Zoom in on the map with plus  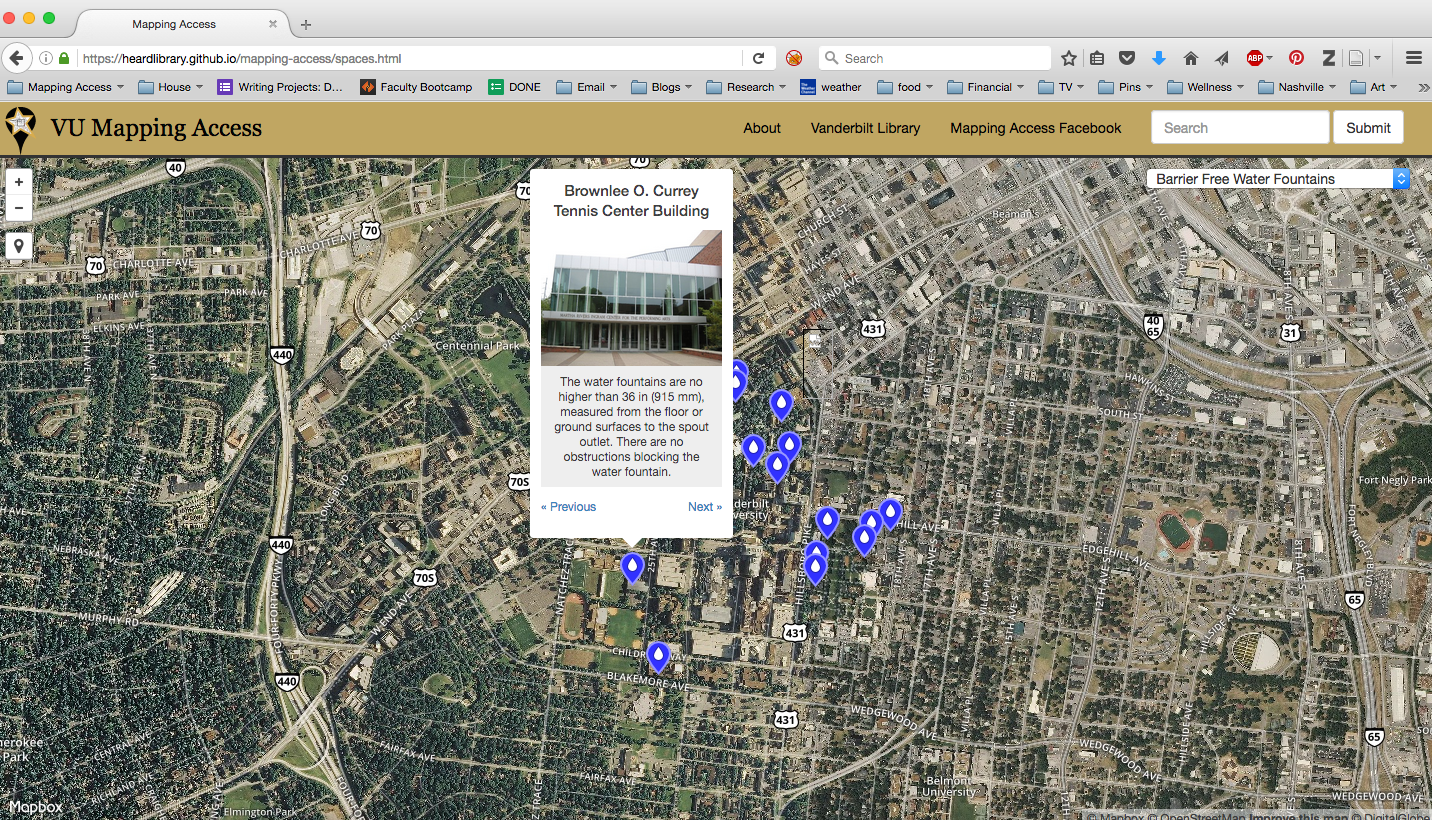[19, 182]
